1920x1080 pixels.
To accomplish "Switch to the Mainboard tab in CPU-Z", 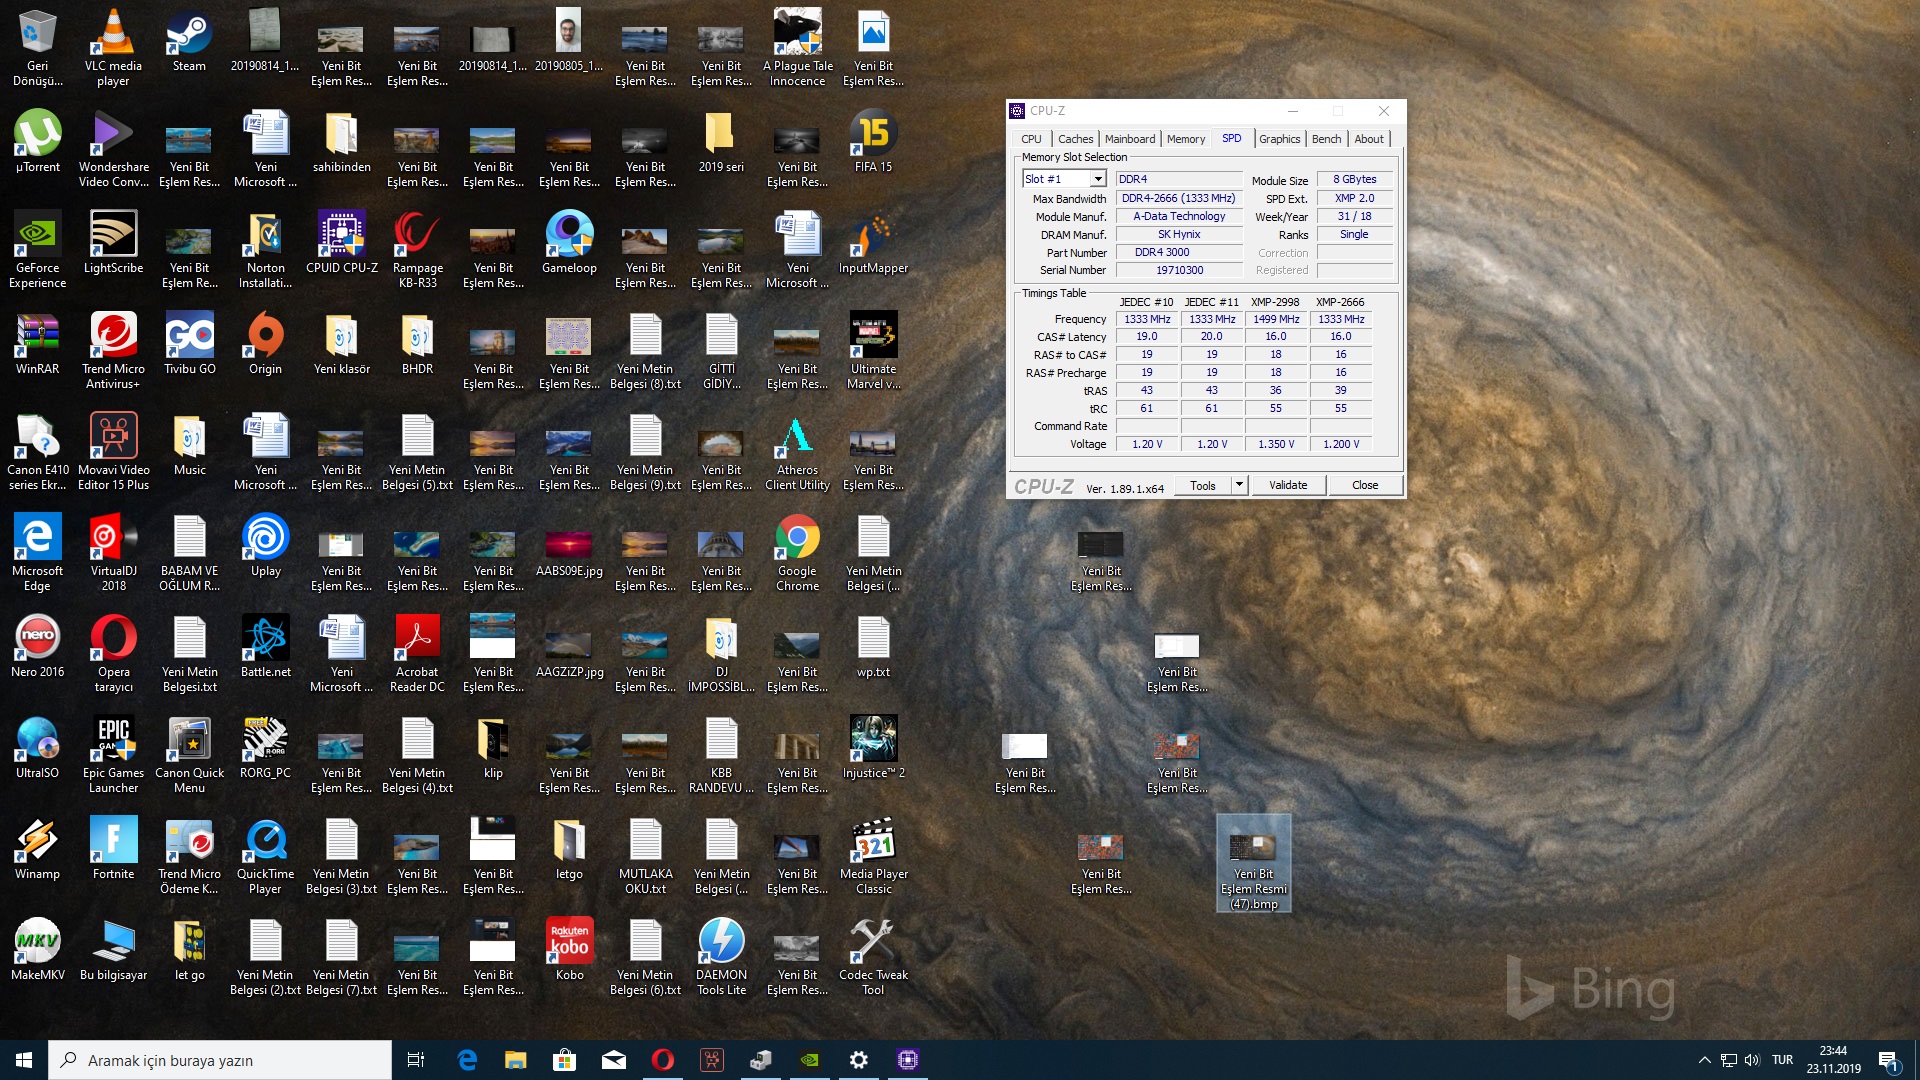I will (x=1129, y=139).
